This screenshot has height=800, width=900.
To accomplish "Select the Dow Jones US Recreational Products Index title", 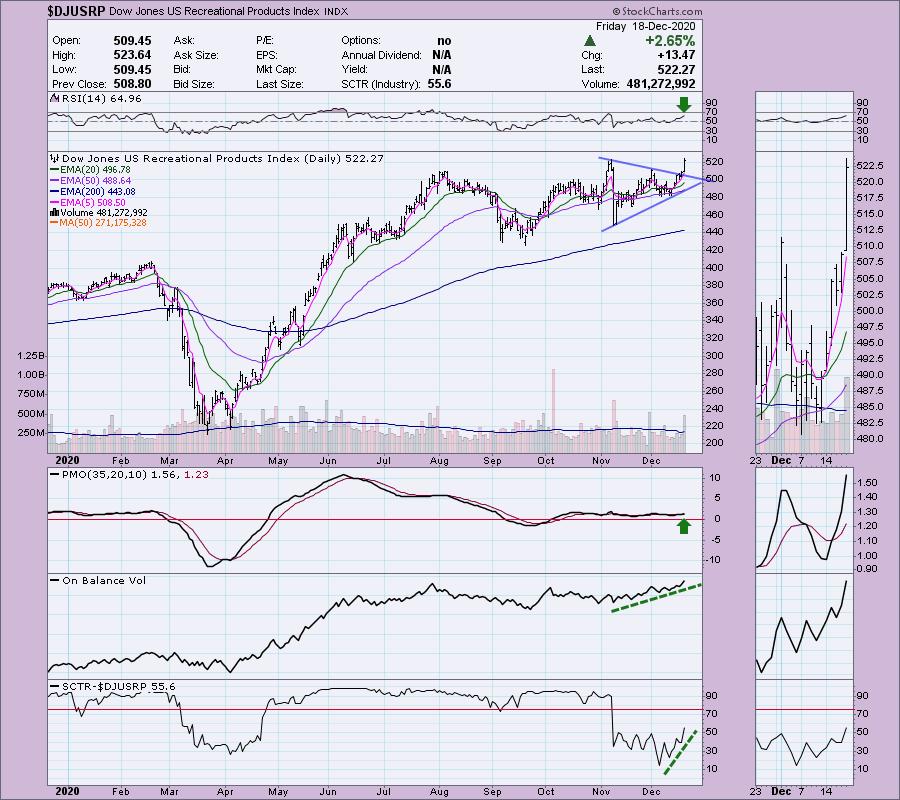I will coord(214,11).
